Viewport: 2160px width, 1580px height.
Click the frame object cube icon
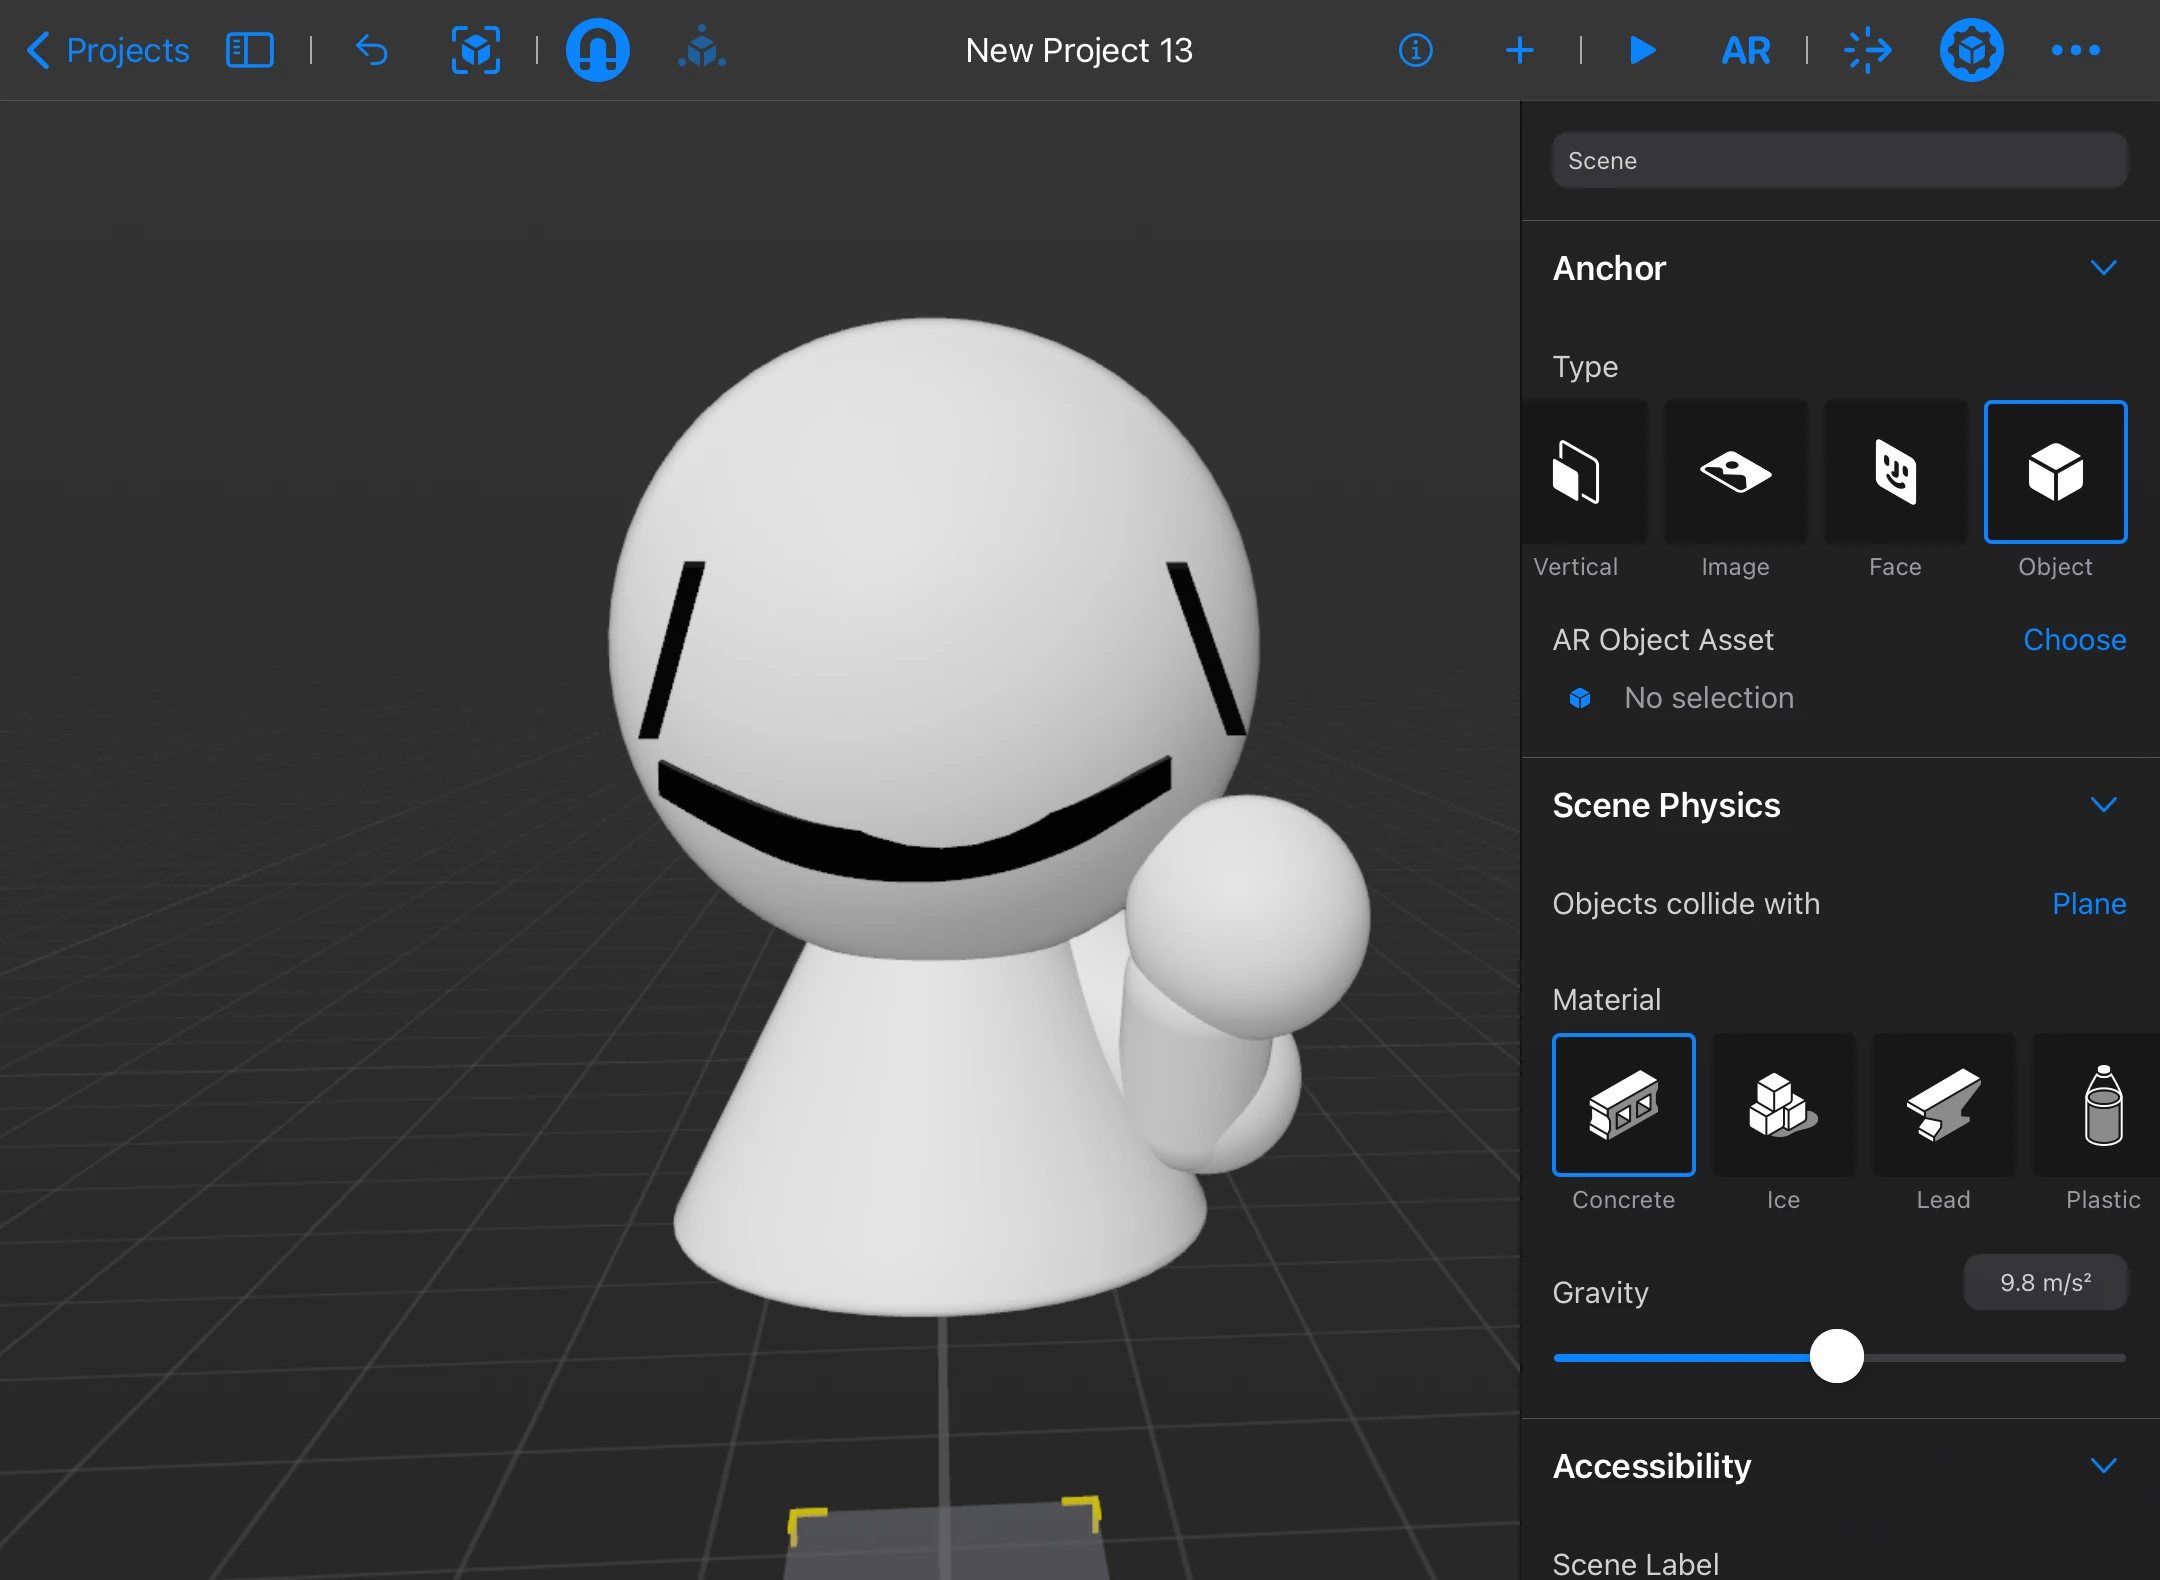[x=475, y=50]
